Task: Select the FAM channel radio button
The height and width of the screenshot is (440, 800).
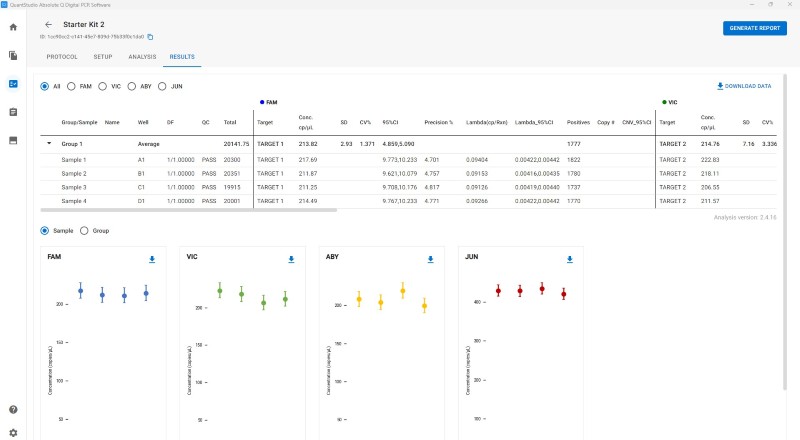Action: (x=71, y=86)
